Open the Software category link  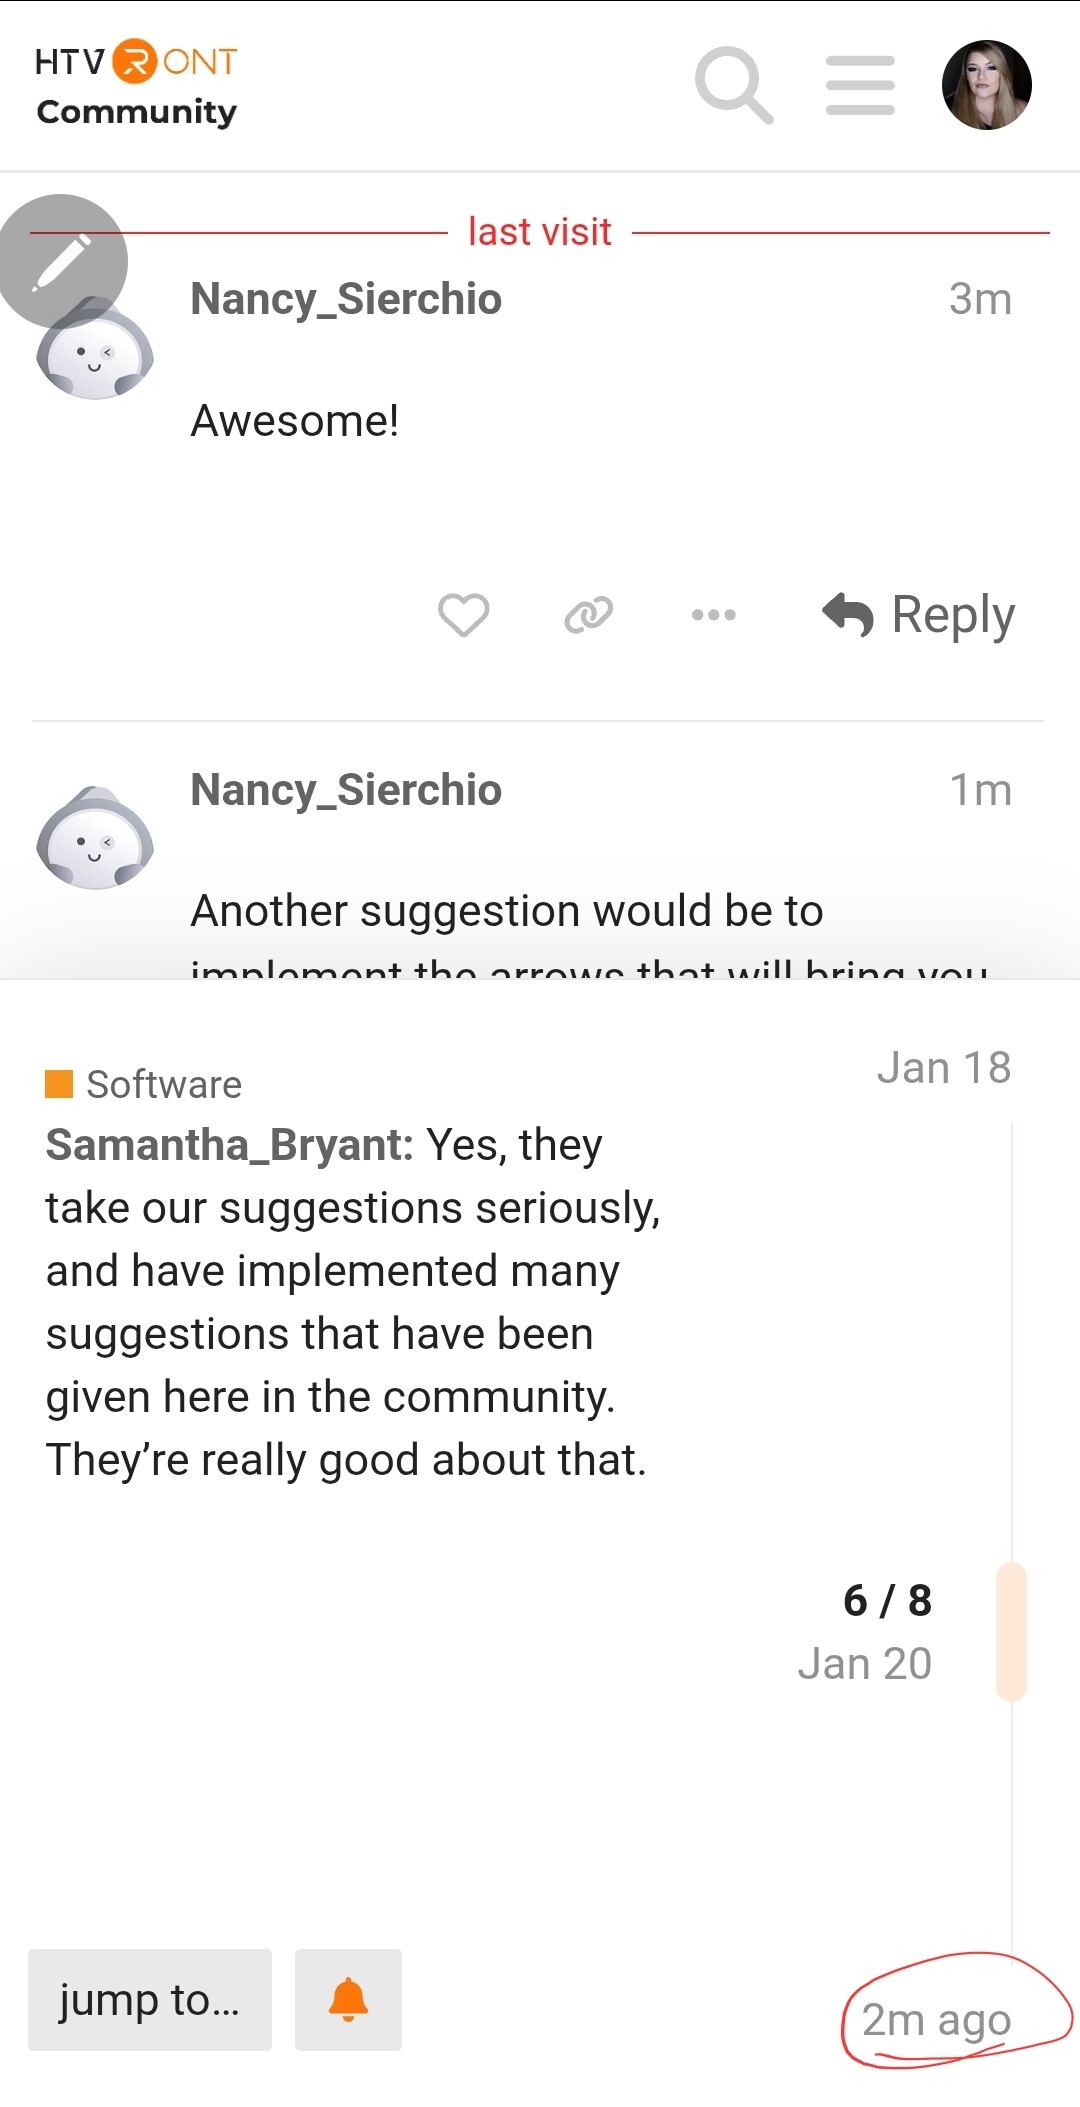click(164, 1084)
